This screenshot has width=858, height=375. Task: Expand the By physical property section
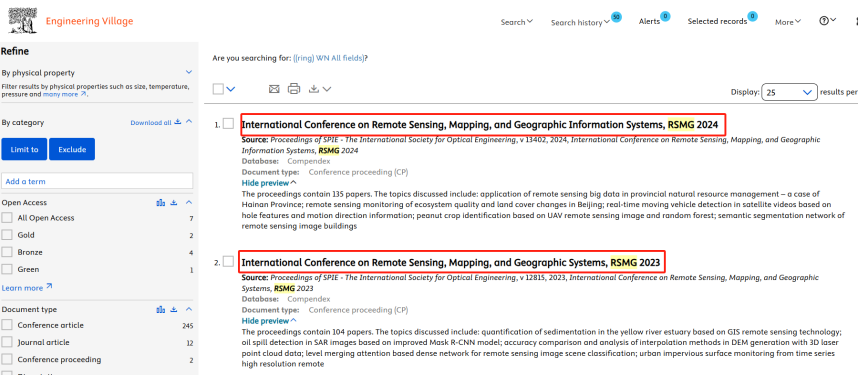coord(189,72)
